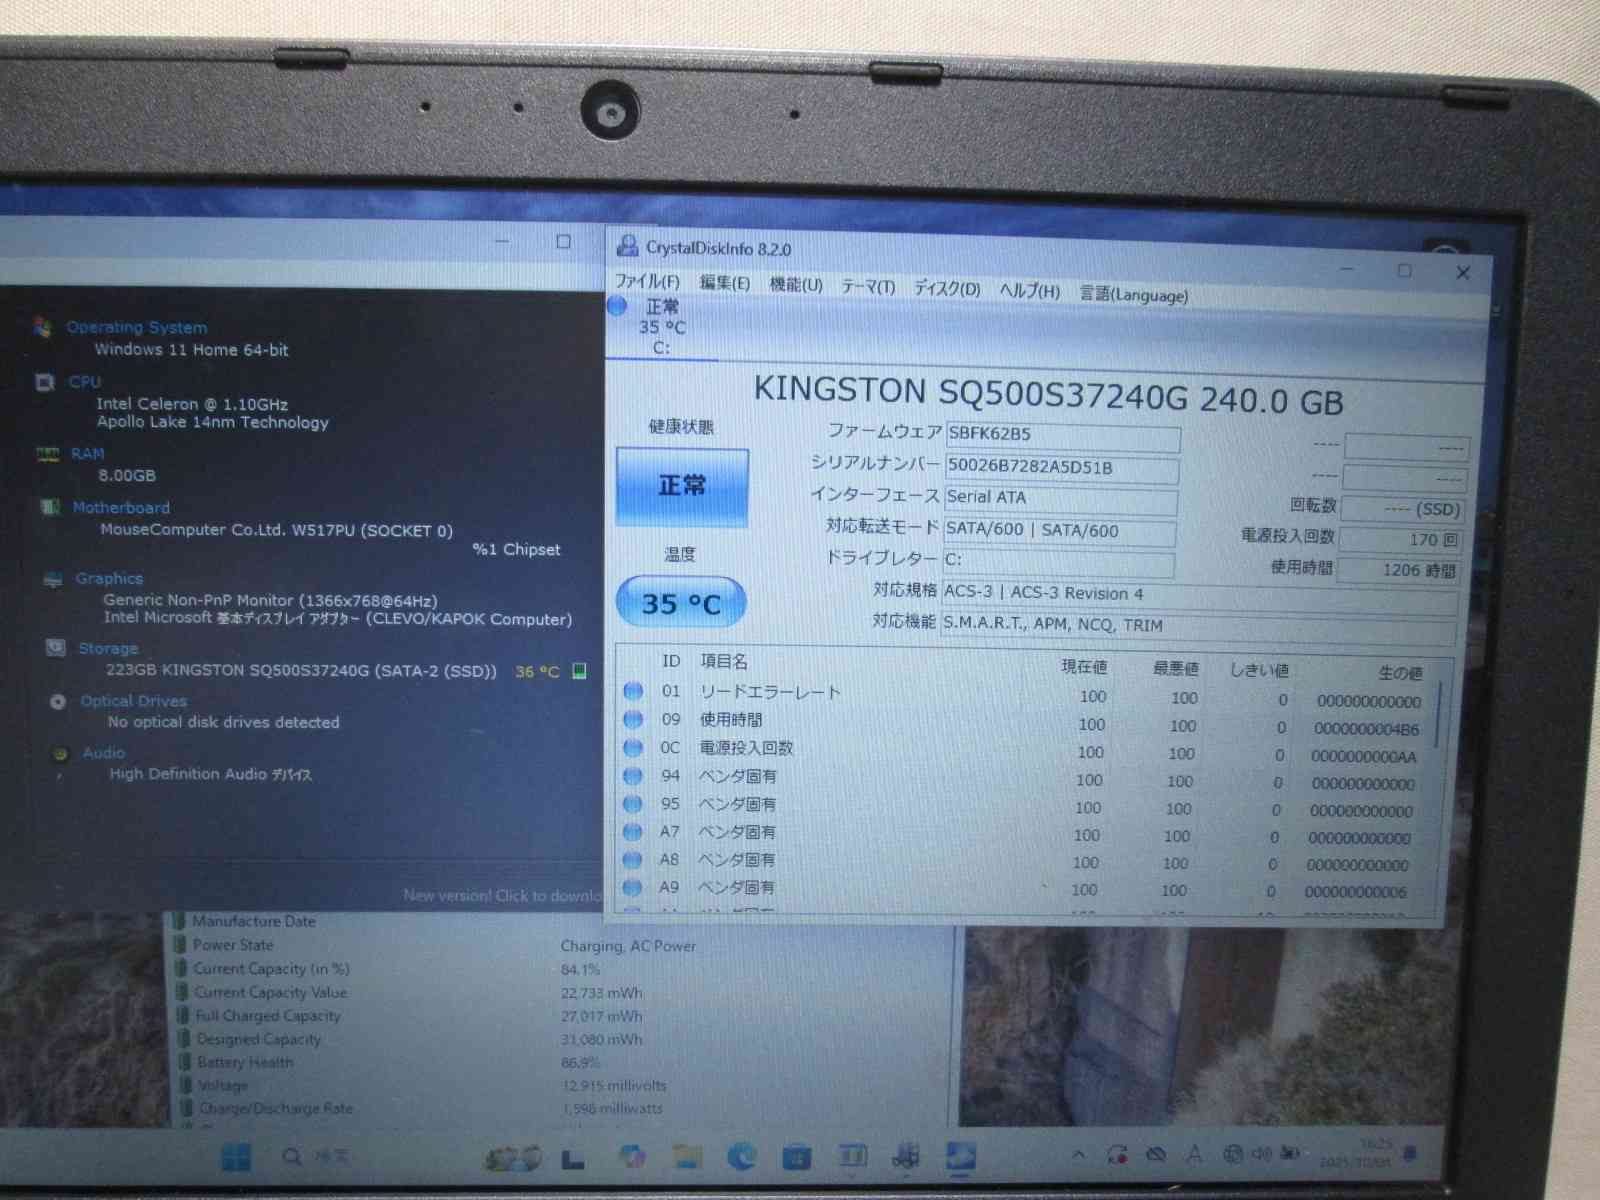1600x1200 pixels.
Task: Click status circle beside リードエラーレート attribute
Action: click(x=633, y=691)
